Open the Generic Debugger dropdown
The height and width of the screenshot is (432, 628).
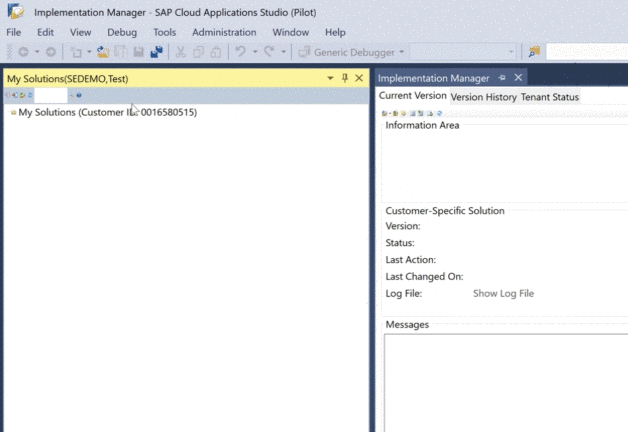[x=402, y=52]
